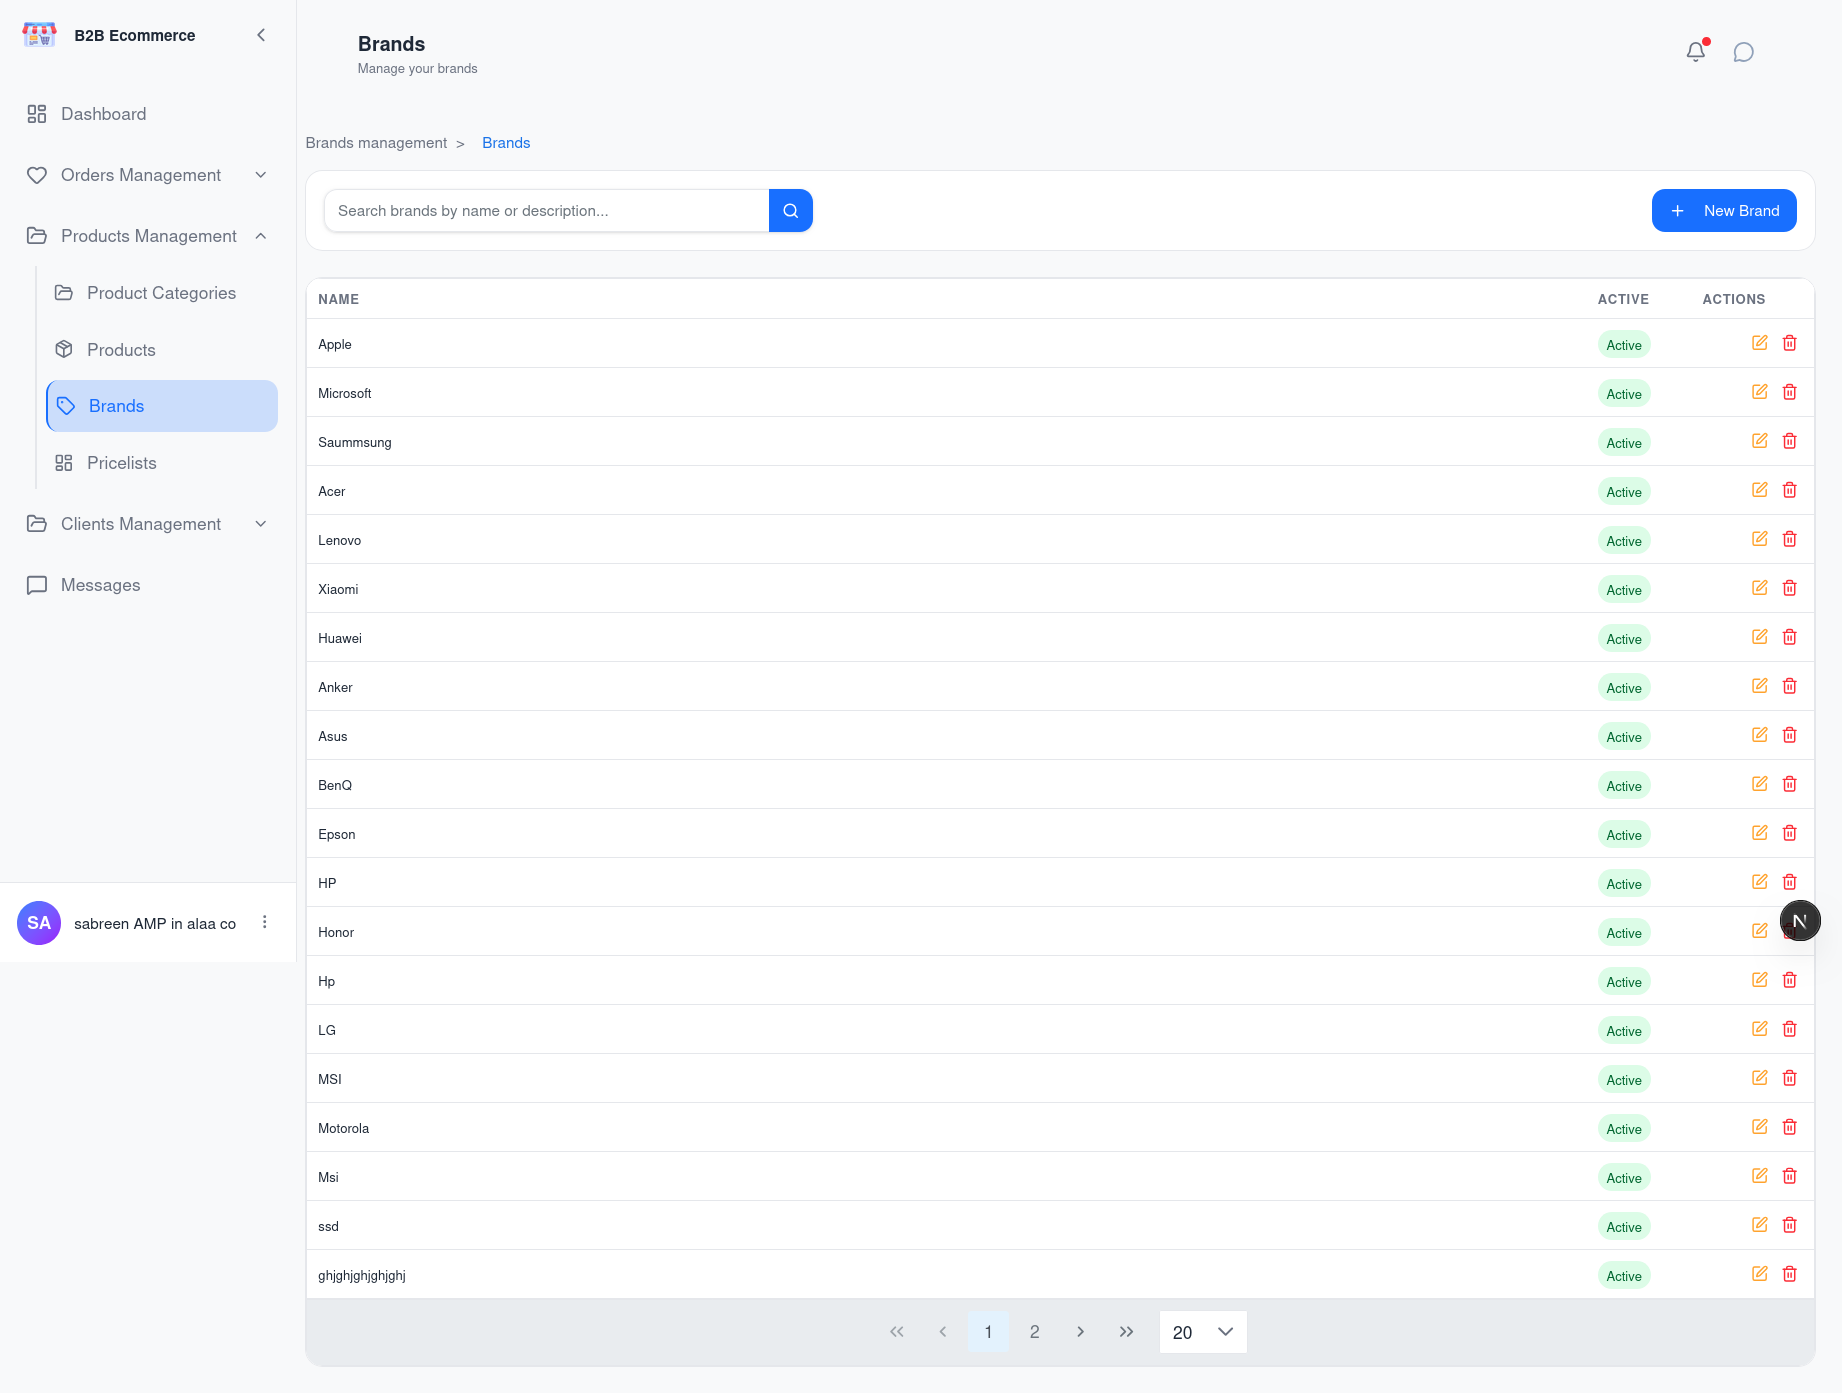Delete the ghjghjghjghjghj brand

tap(1790, 1274)
